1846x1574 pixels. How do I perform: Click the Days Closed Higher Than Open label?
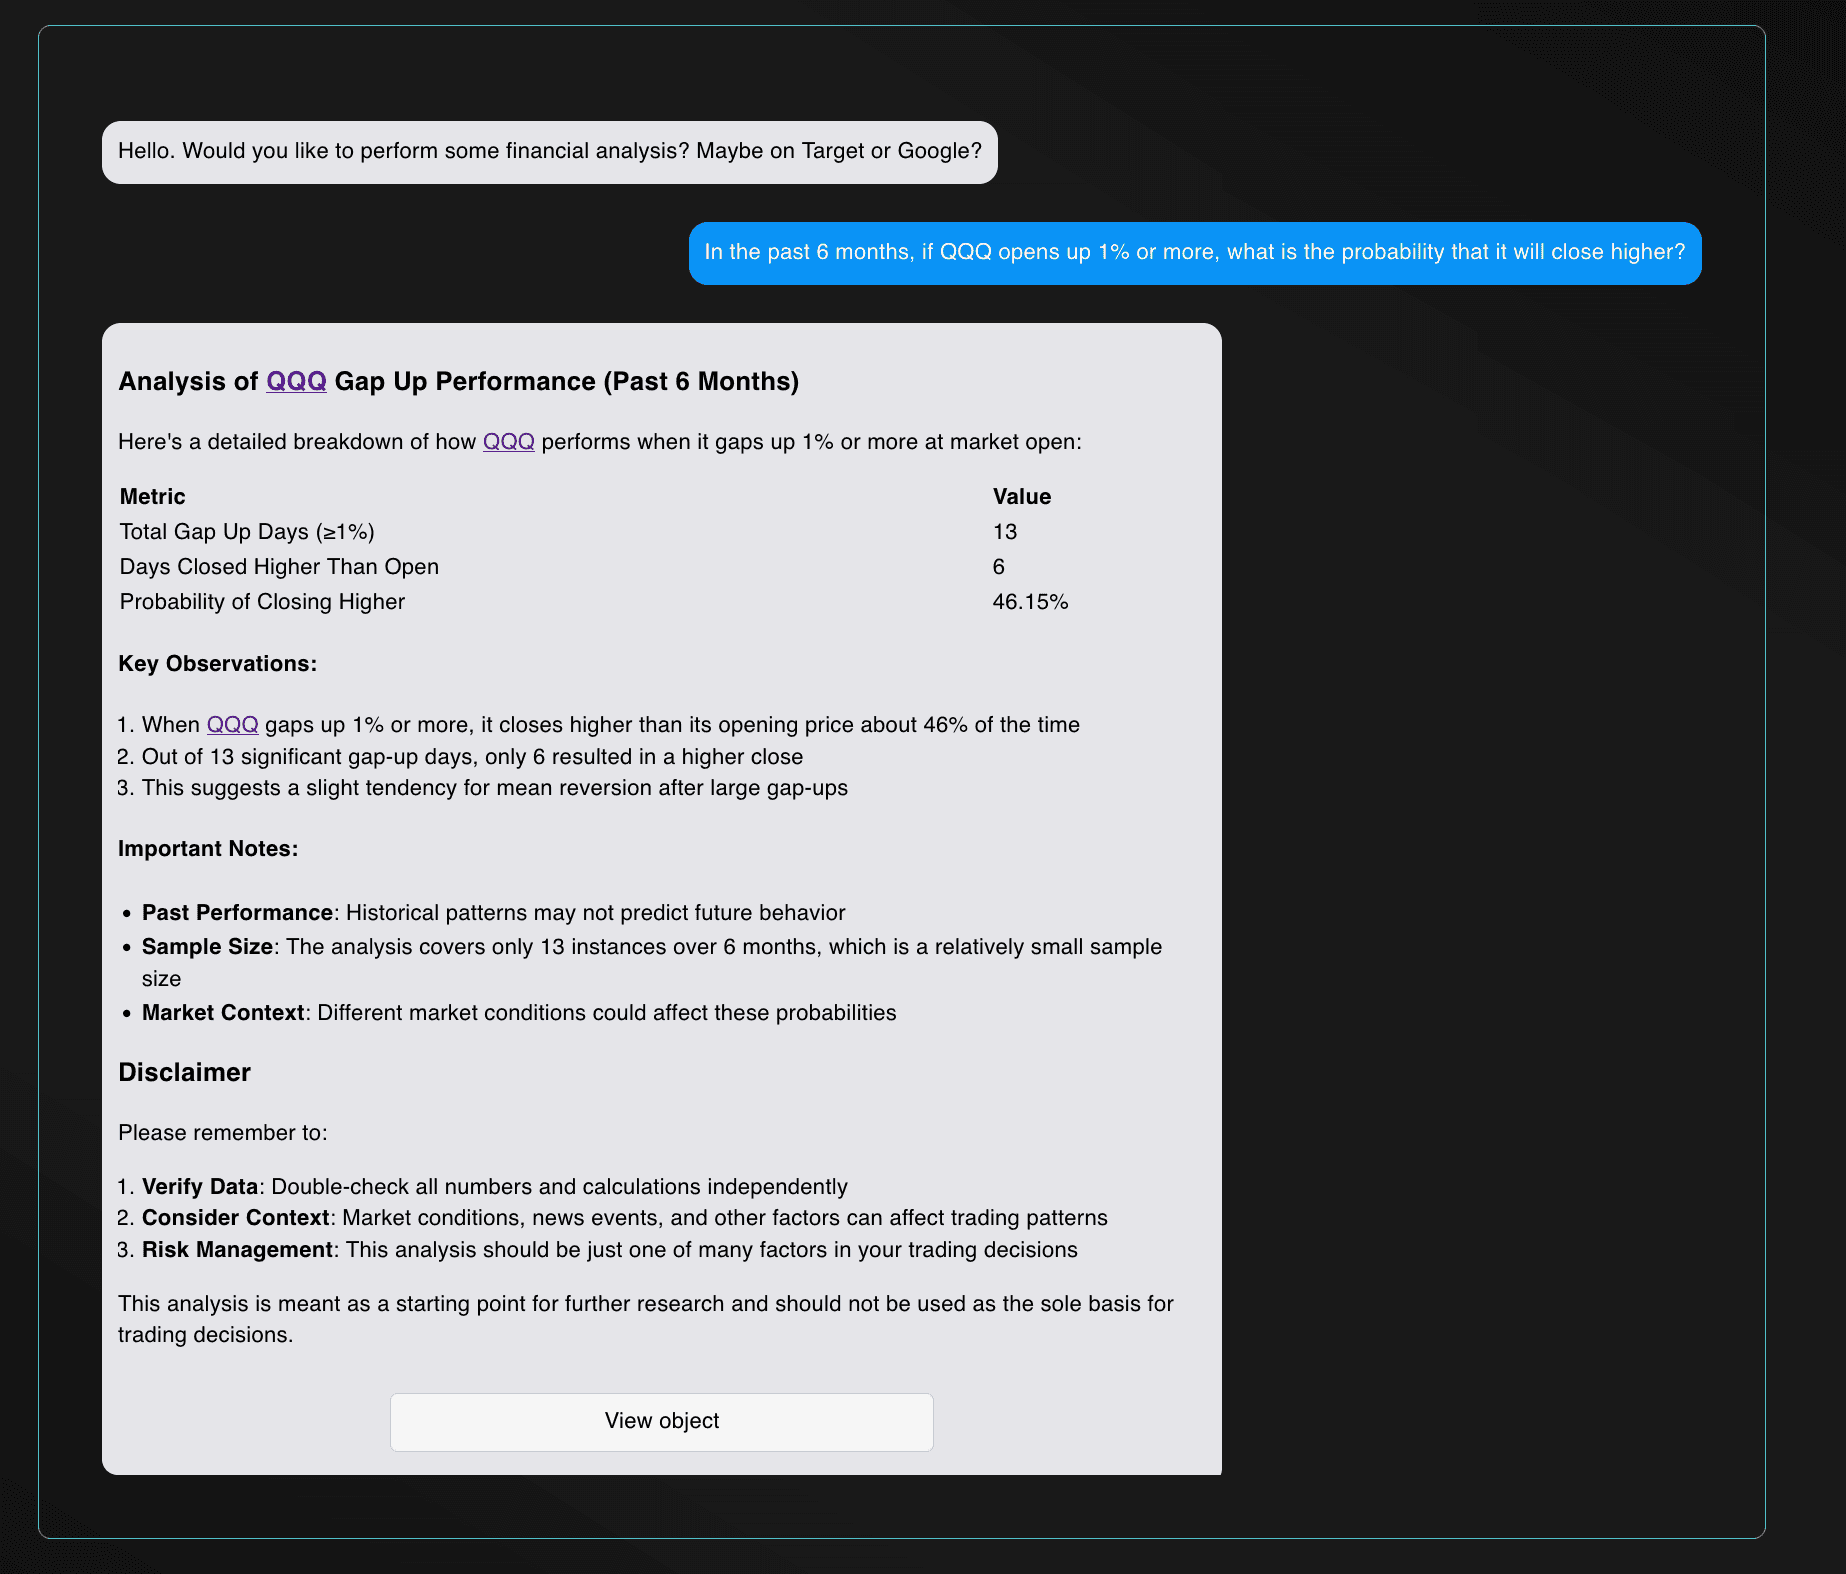coord(279,567)
